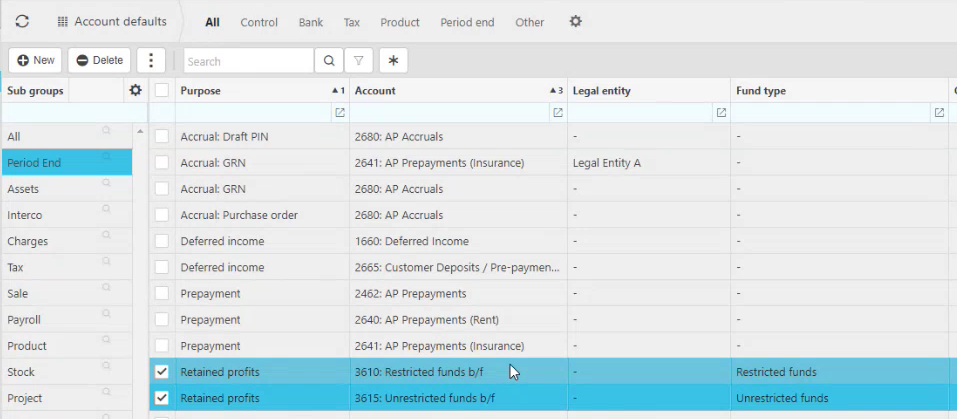Click search icon beside Stock sub group
957x419 pixels.
click(x=106, y=366)
